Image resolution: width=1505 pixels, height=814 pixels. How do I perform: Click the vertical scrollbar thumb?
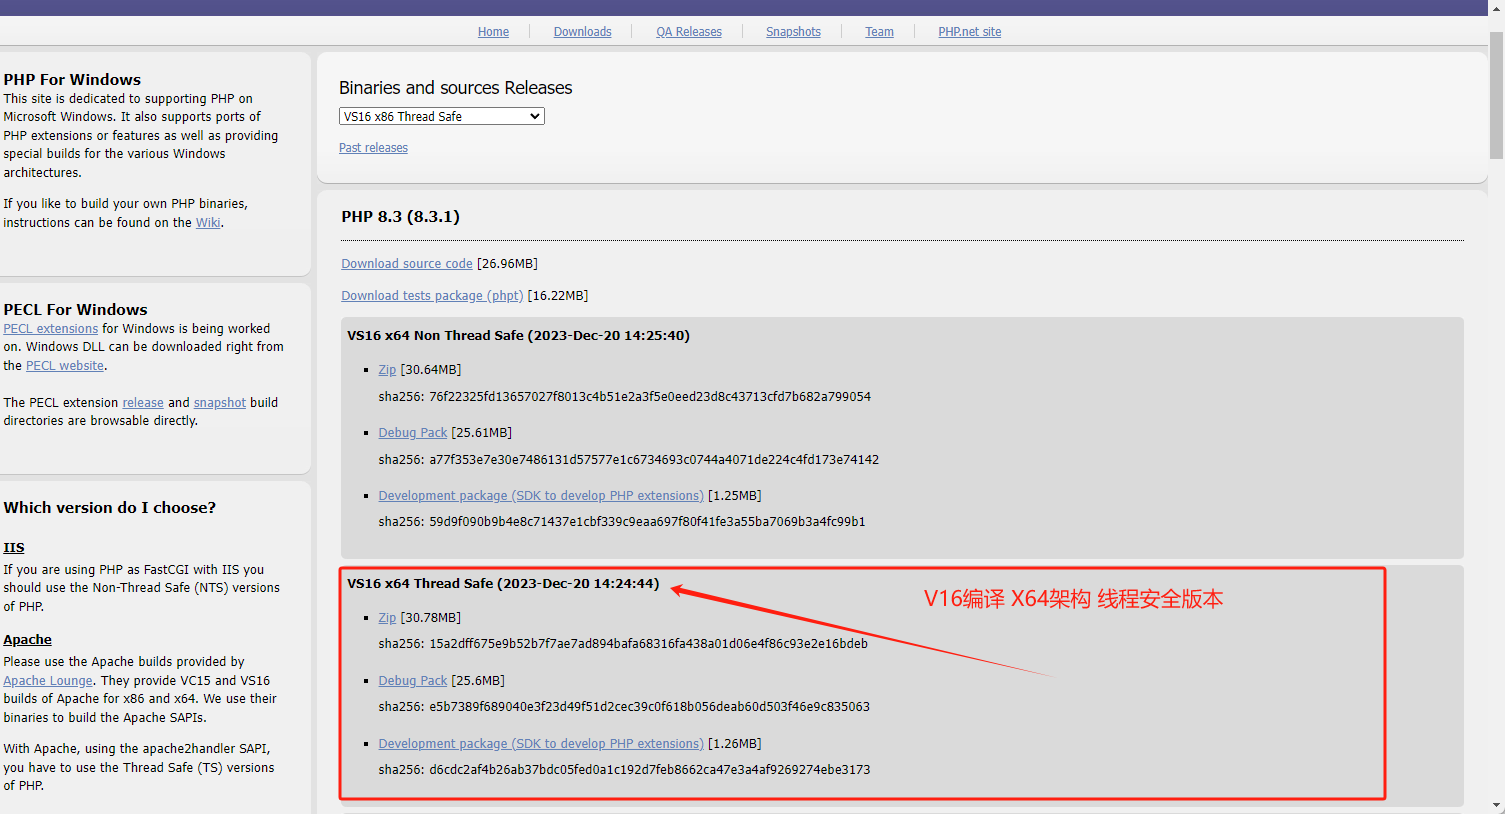tap(1496, 95)
